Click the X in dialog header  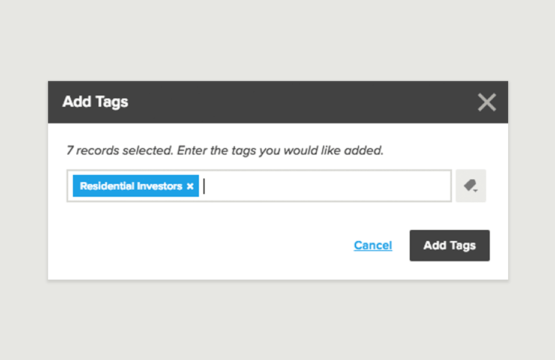tap(487, 102)
